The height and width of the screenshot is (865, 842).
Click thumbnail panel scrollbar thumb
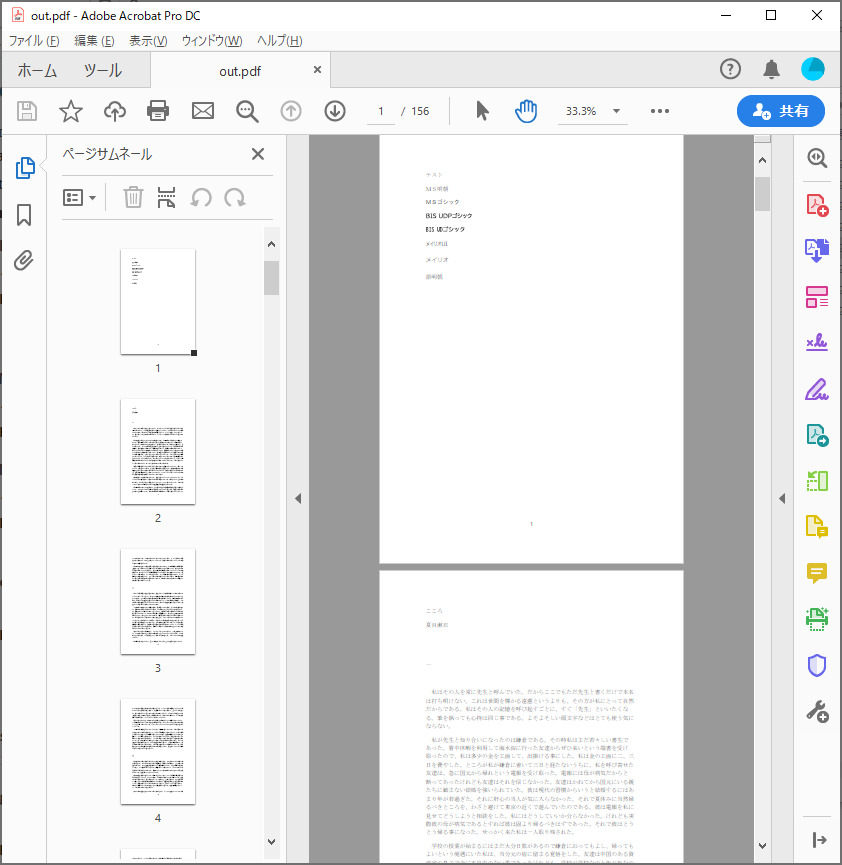[x=271, y=278]
